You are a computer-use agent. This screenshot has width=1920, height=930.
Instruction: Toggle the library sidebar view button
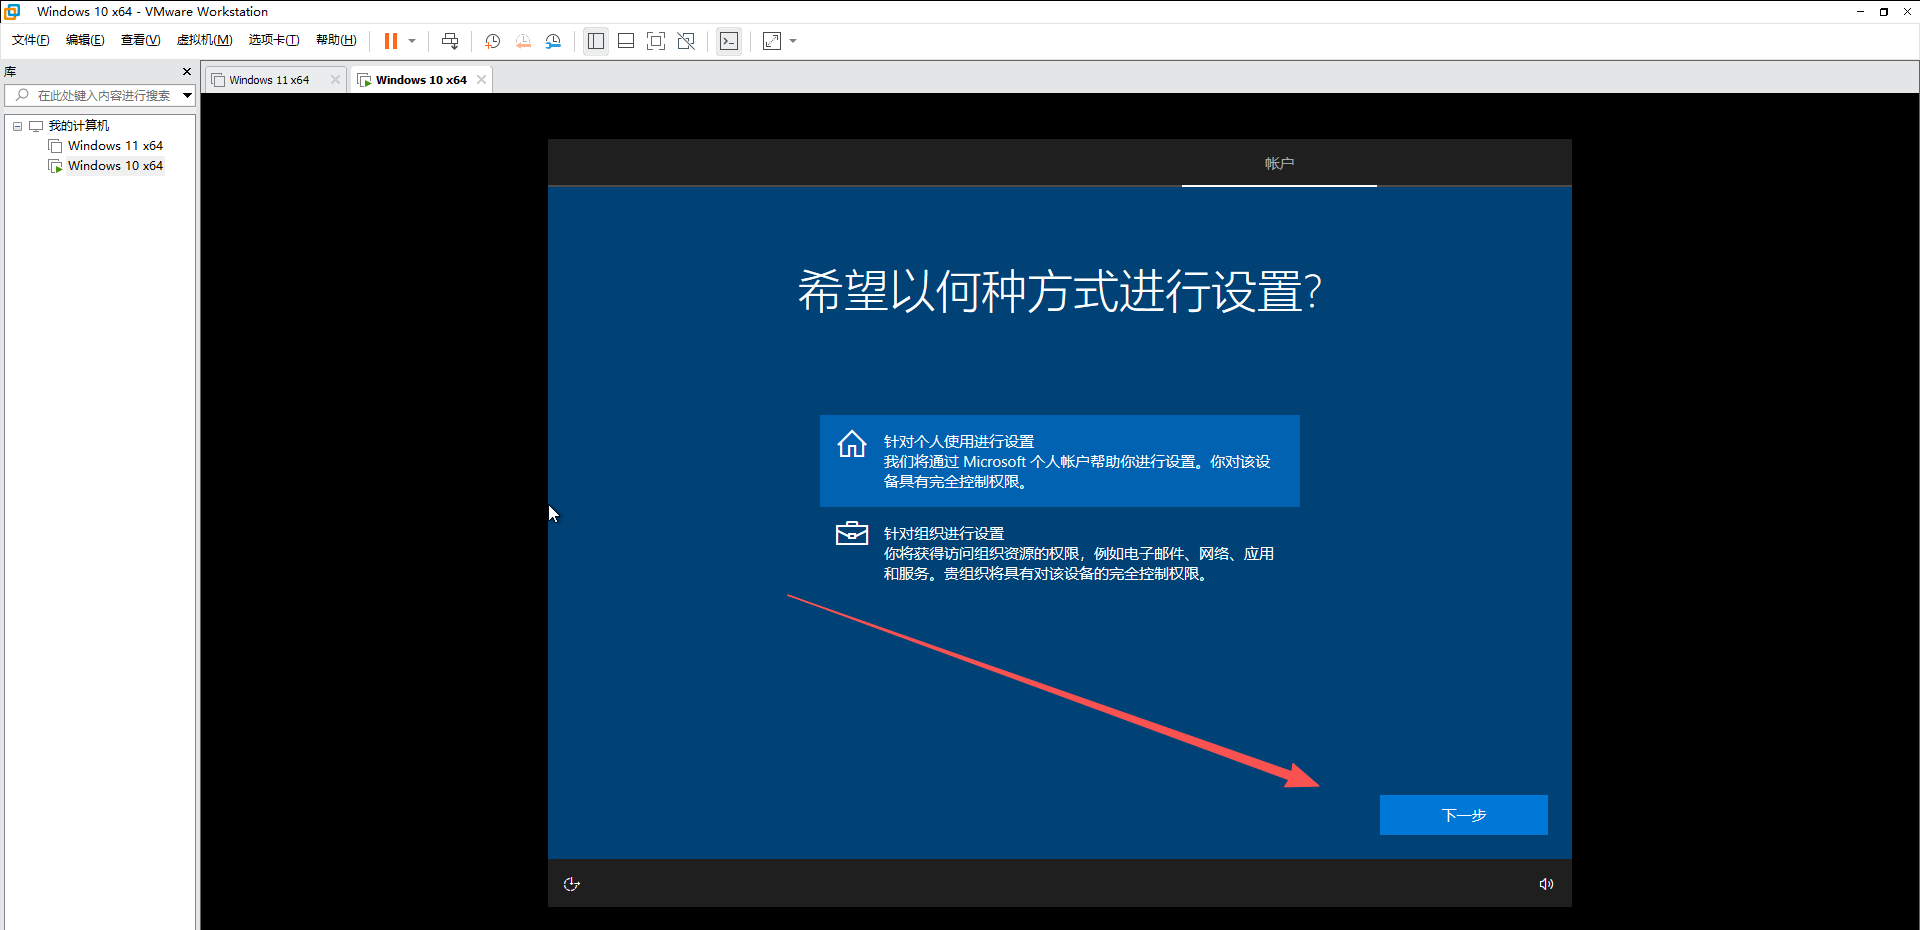pyautogui.click(x=596, y=41)
